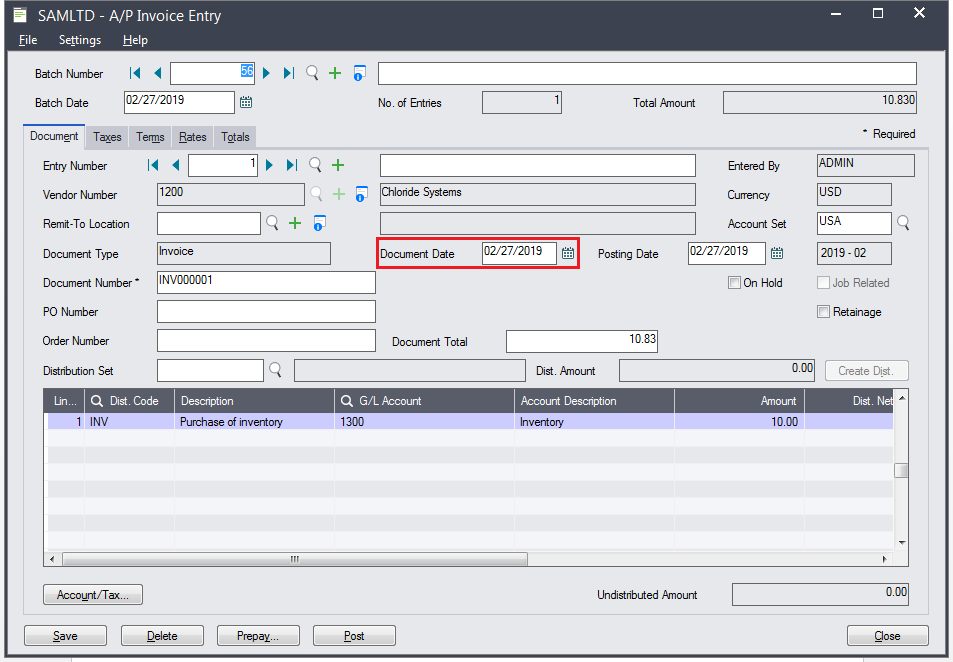
Task: Open Vendor Number information icon
Action: pos(361,195)
